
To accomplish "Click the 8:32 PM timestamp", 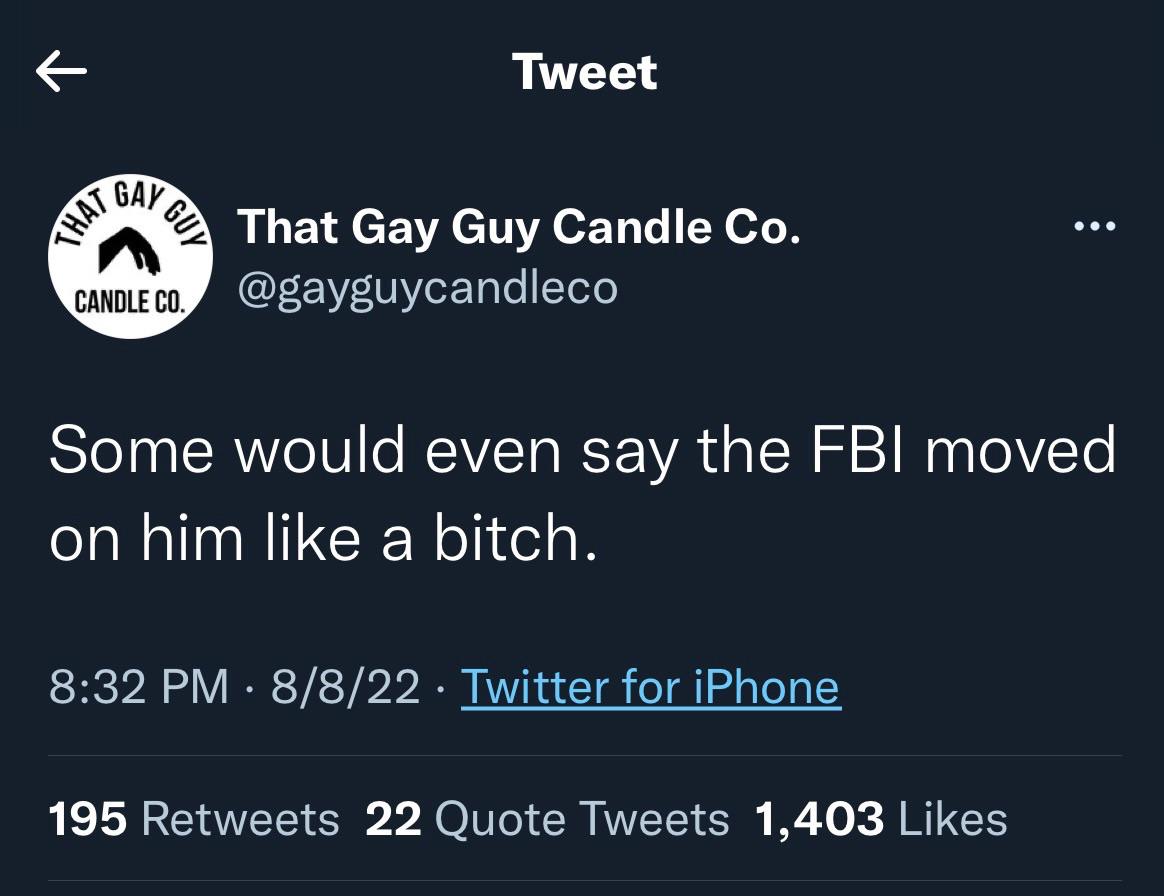I will [x=138, y=687].
